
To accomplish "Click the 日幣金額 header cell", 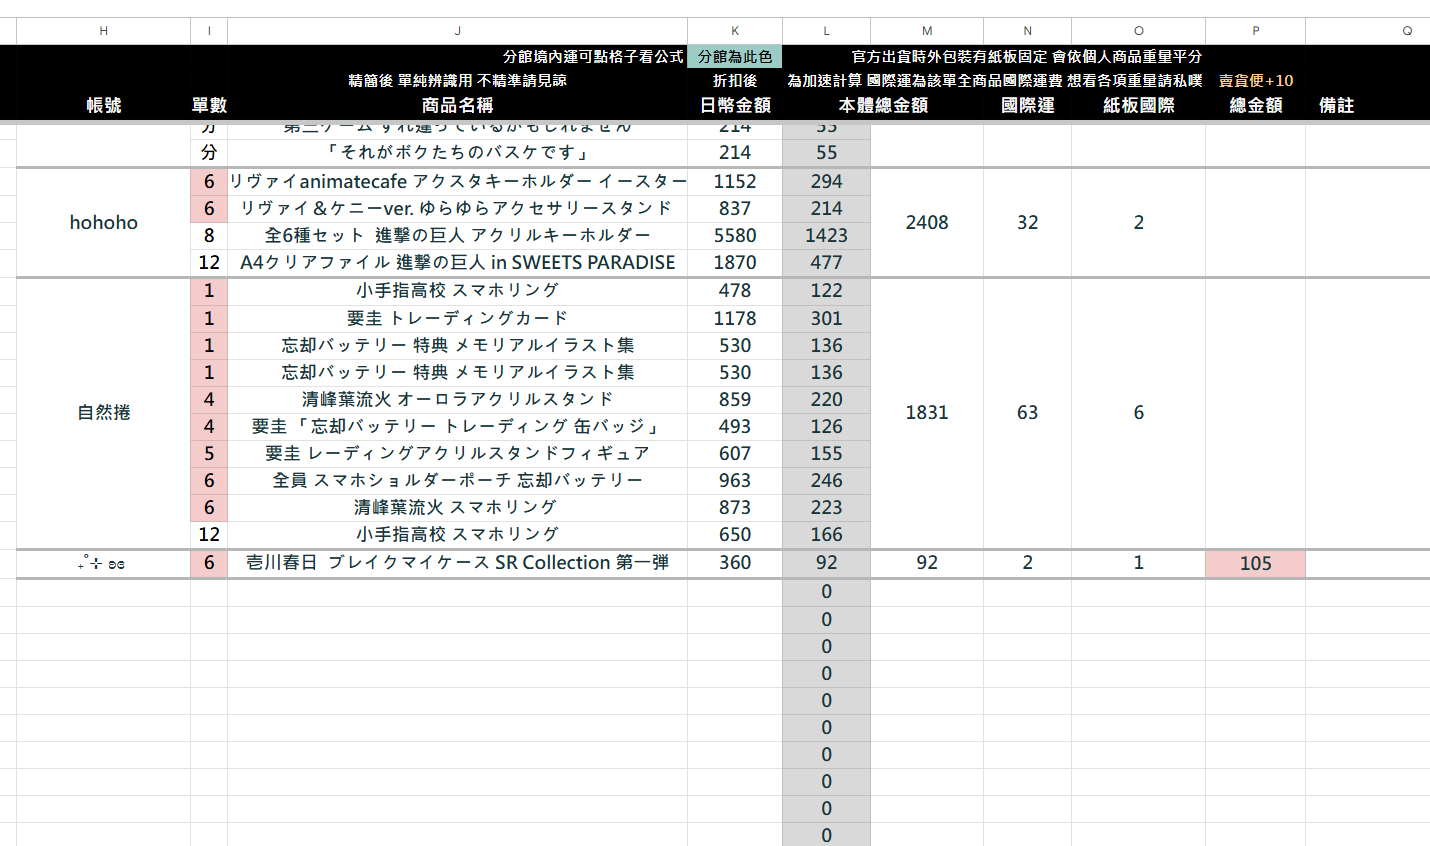I will pyautogui.click(x=735, y=105).
